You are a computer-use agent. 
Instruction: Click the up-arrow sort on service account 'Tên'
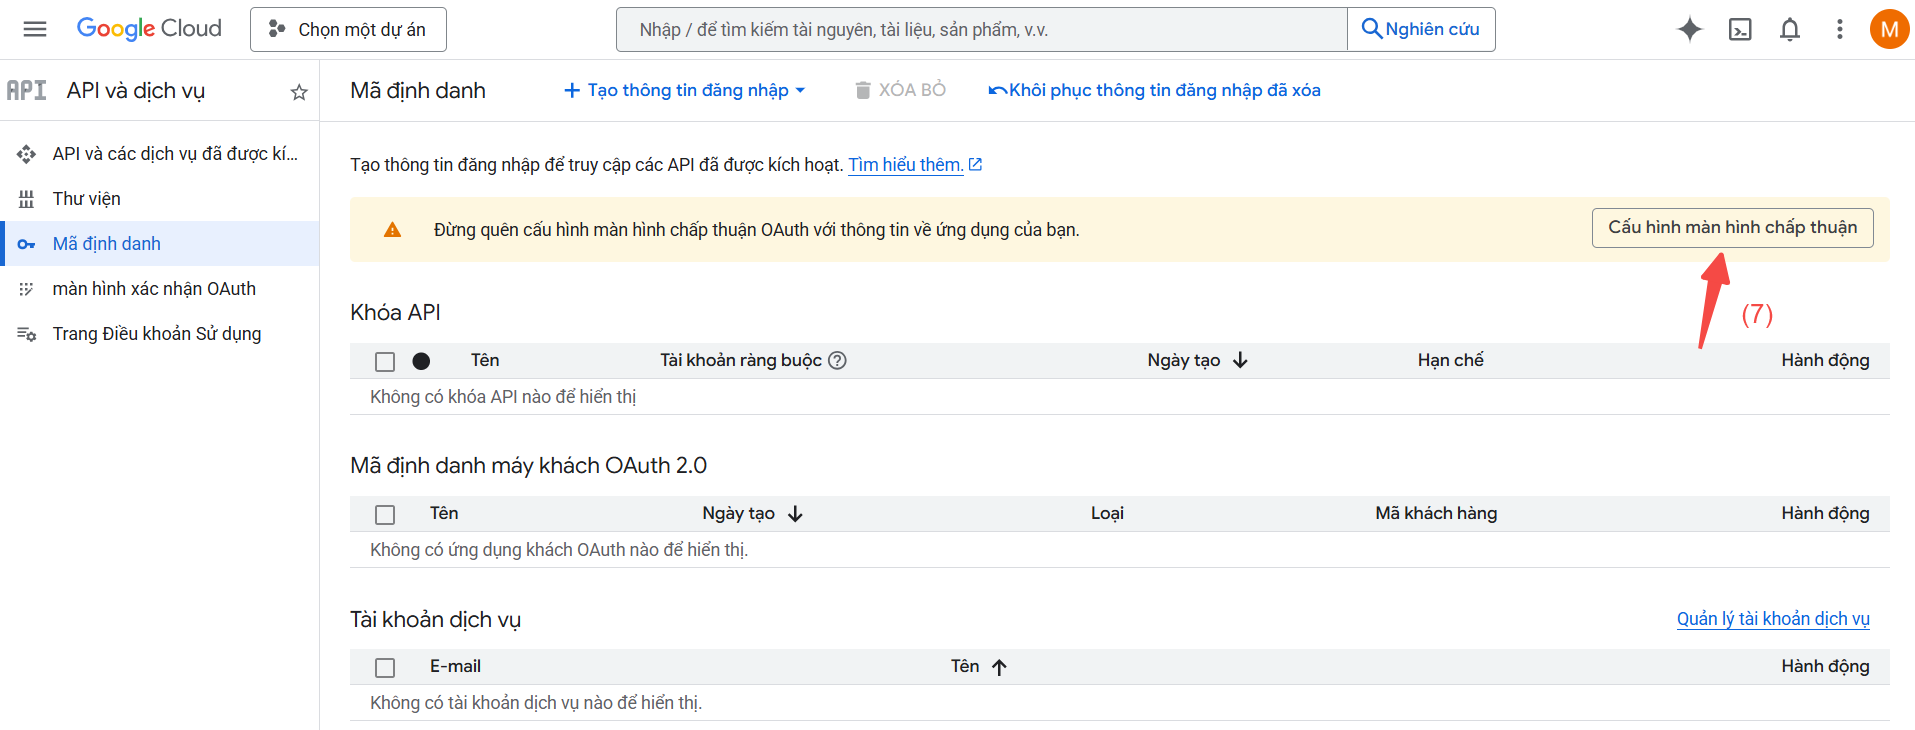pos(999,667)
